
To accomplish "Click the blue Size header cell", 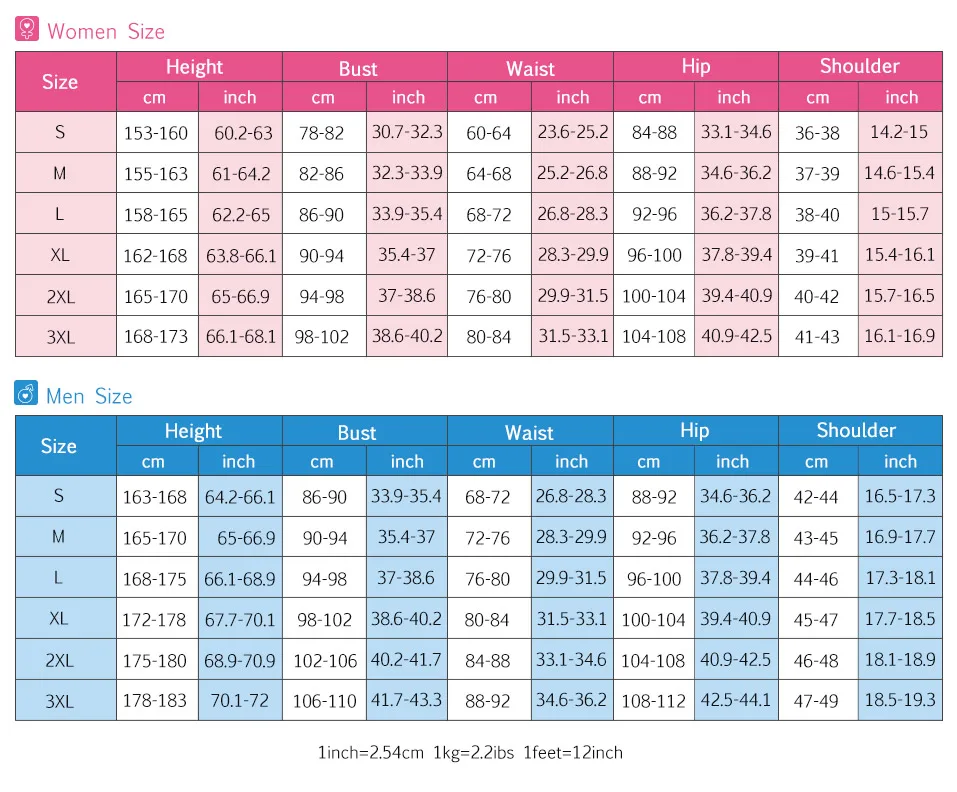I will coord(59,446).
